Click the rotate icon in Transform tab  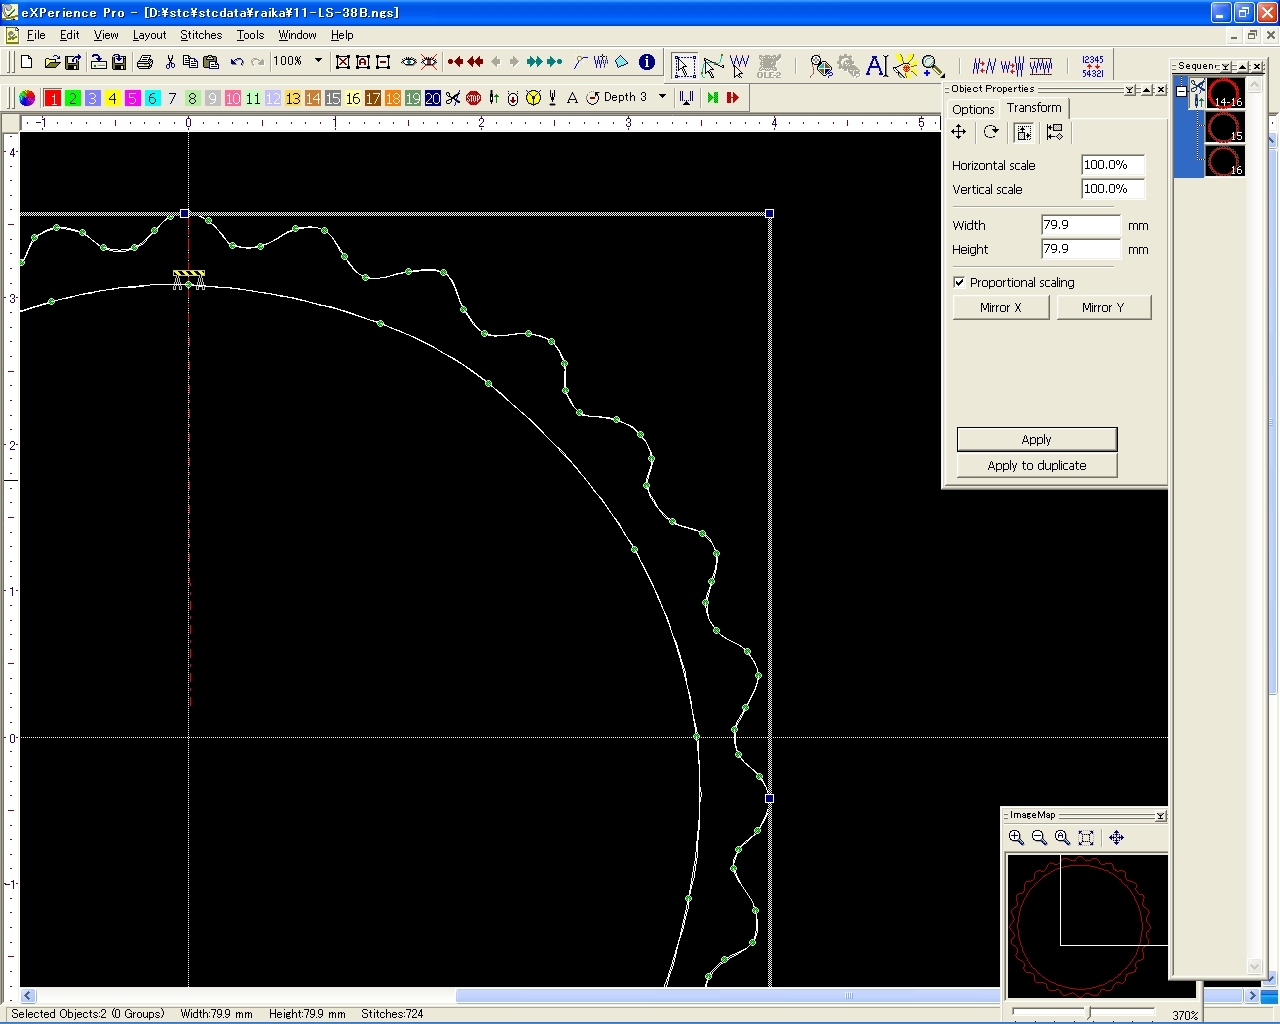point(991,132)
